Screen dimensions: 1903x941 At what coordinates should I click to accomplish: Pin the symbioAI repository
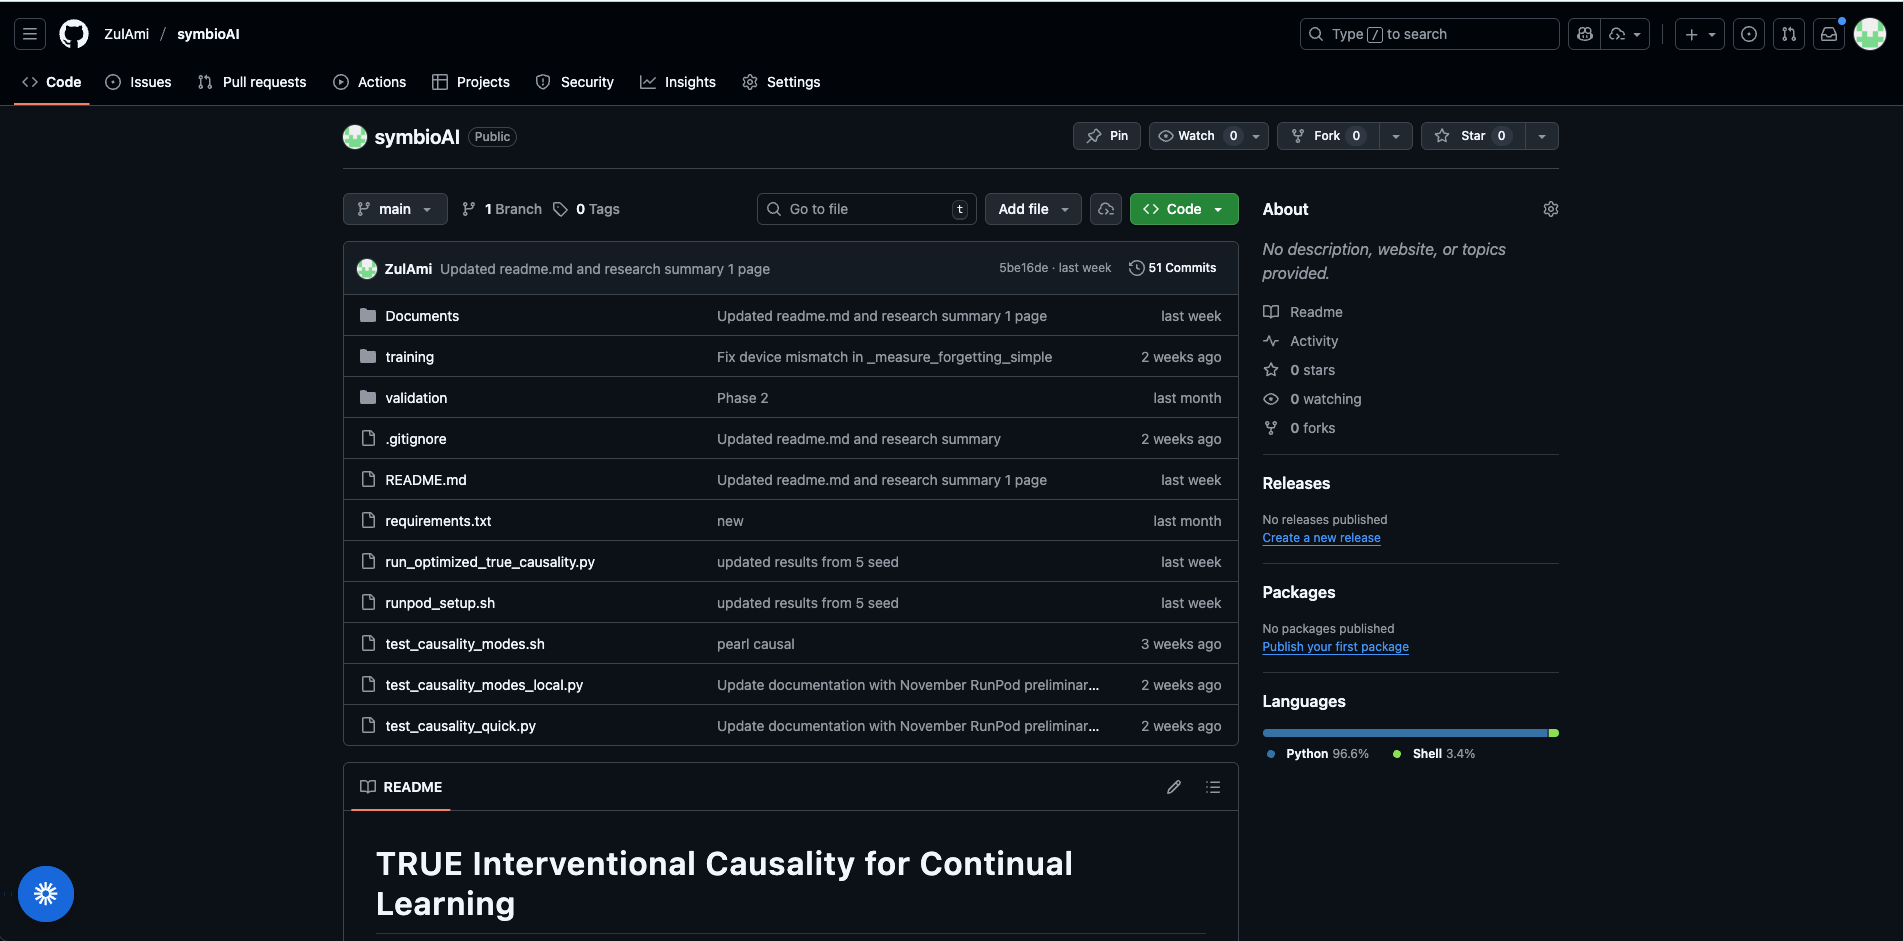[x=1107, y=136]
